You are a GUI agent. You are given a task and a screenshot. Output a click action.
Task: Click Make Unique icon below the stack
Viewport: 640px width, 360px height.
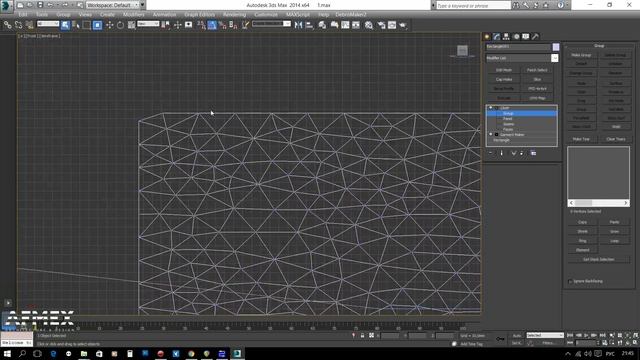(513, 153)
